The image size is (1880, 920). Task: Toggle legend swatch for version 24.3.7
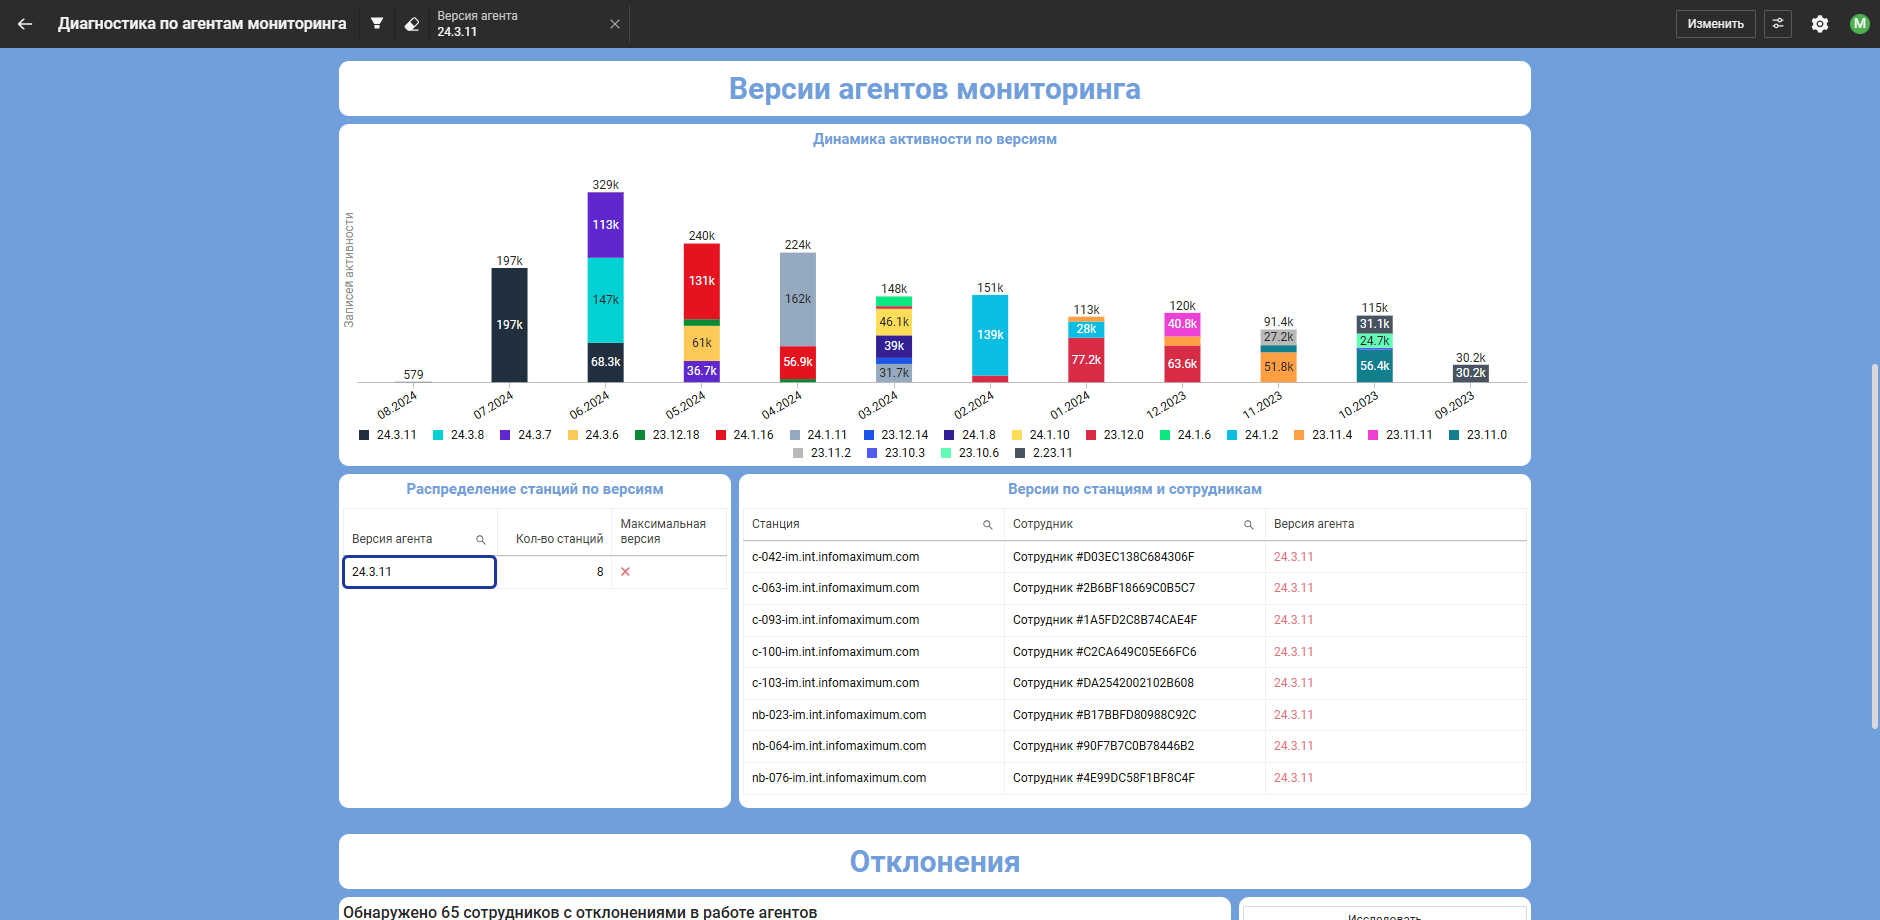505,435
